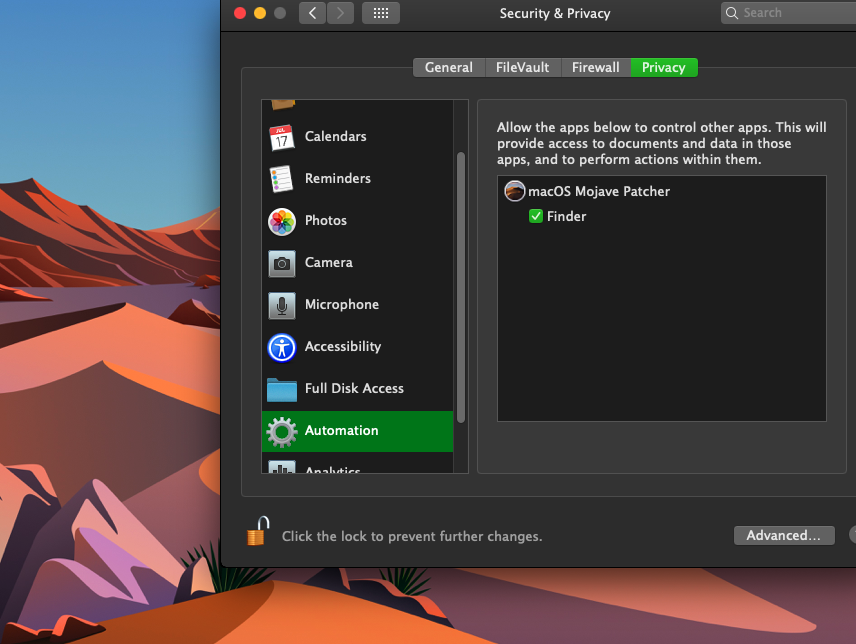Image resolution: width=856 pixels, height=644 pixels.
Task: Select the Reminders label
Action: [x=337, y=178]
